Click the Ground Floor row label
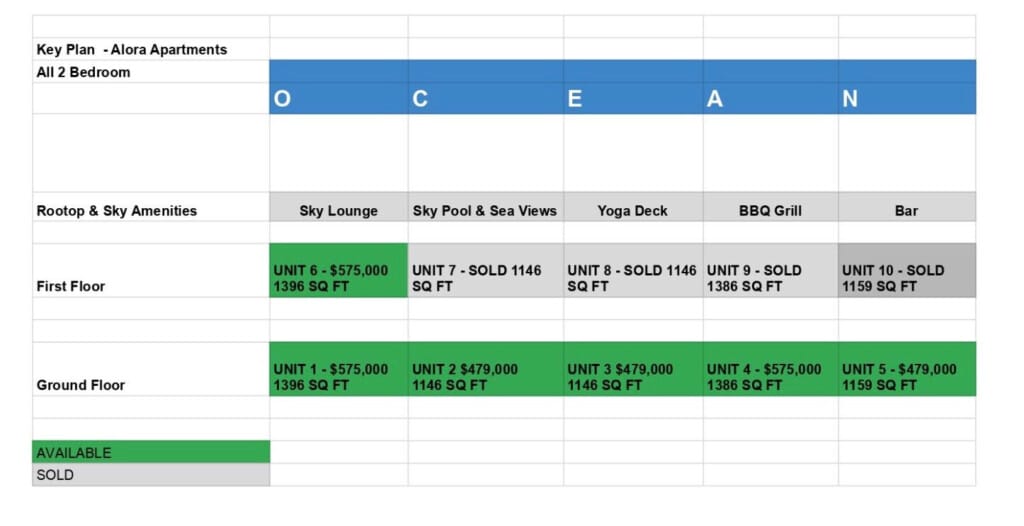1024x526 pixels. coord(81,385)
